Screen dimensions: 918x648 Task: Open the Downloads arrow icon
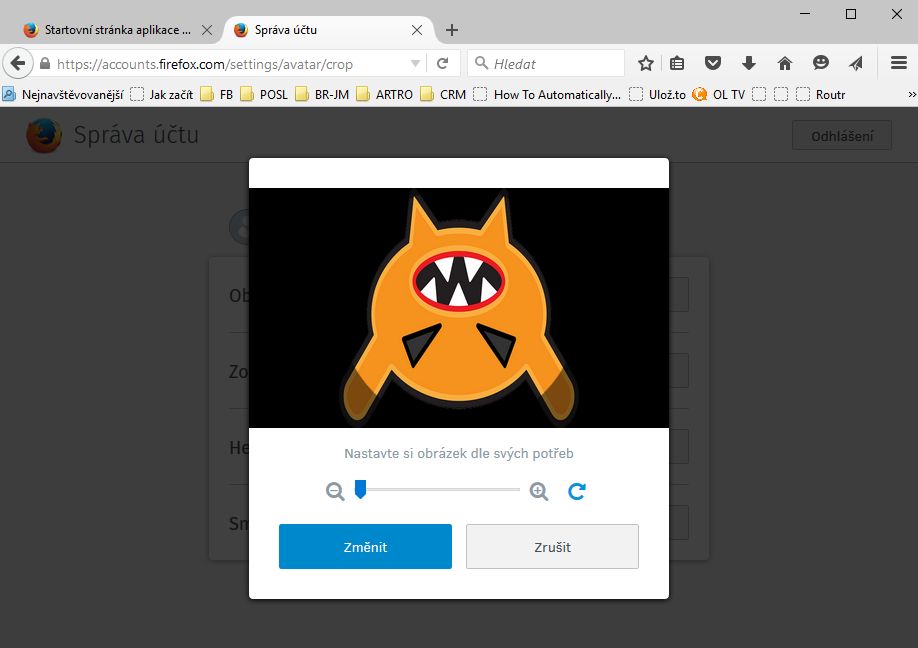(748, 64)
